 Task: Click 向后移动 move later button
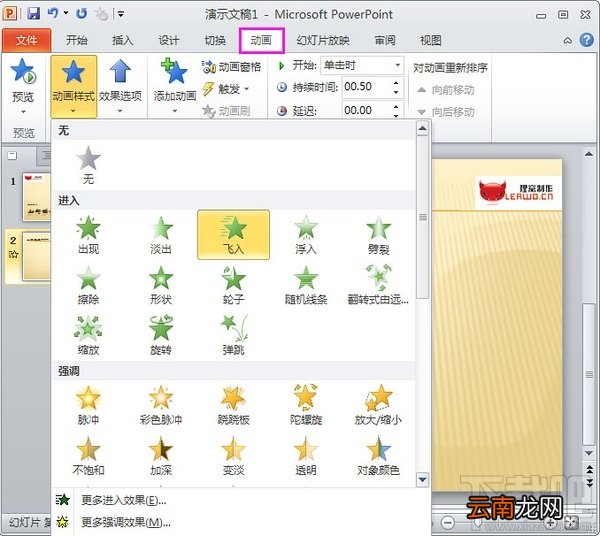point(446,112)
